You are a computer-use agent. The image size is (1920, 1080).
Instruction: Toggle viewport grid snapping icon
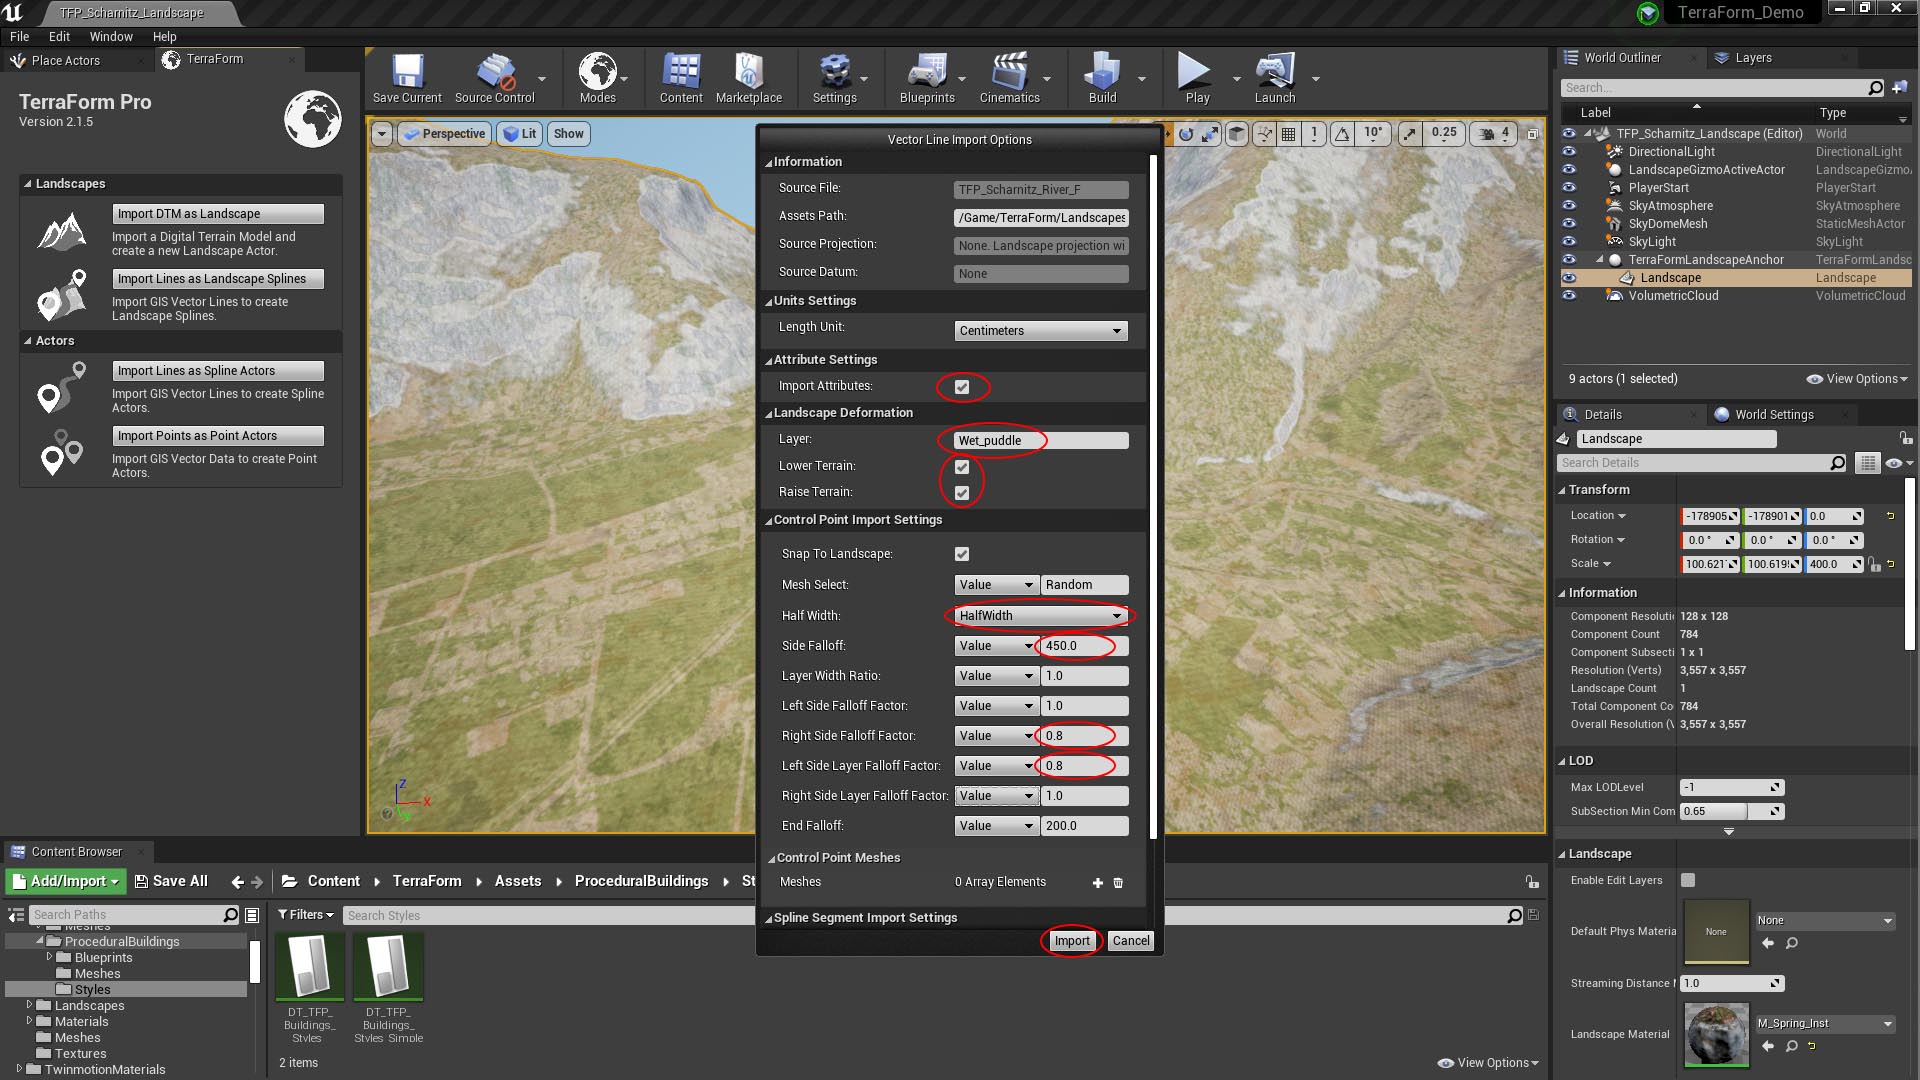click(1289, 134)
